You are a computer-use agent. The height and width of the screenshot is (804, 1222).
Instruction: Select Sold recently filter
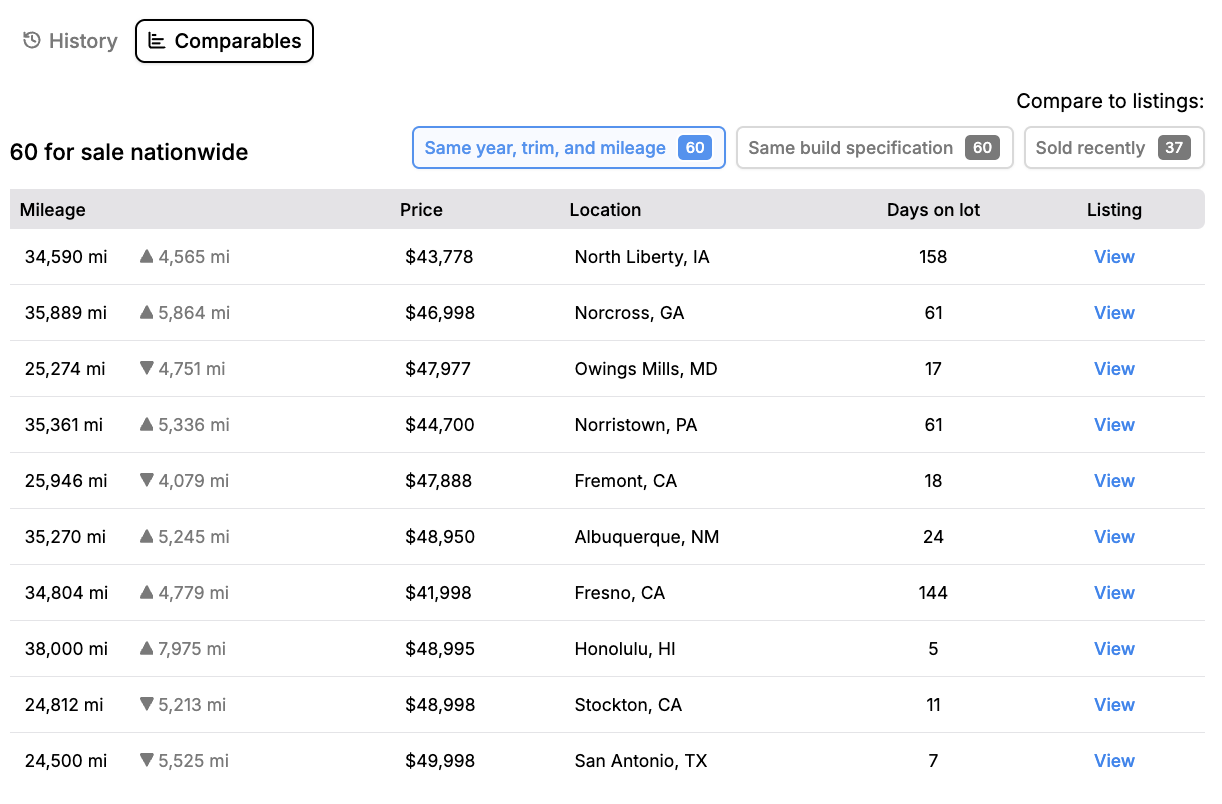point(1114,148)
